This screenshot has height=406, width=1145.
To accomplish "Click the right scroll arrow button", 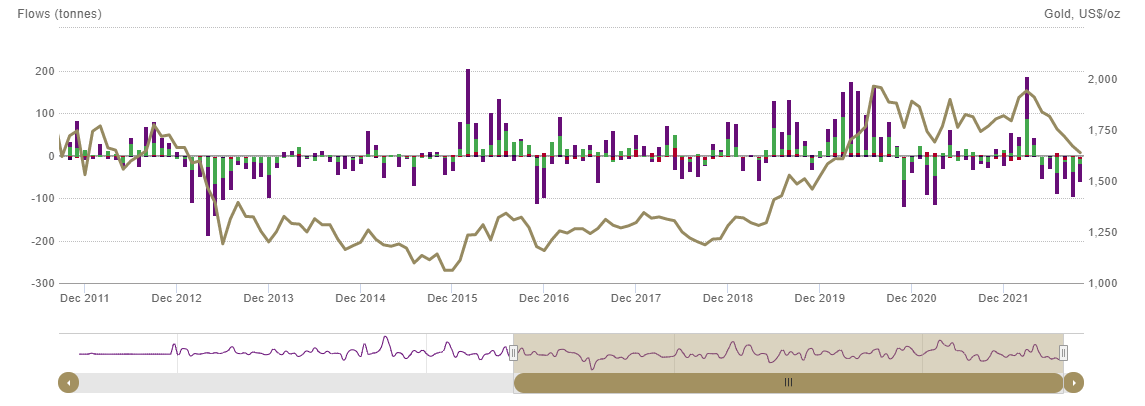I will click(x=1074, y=382).
